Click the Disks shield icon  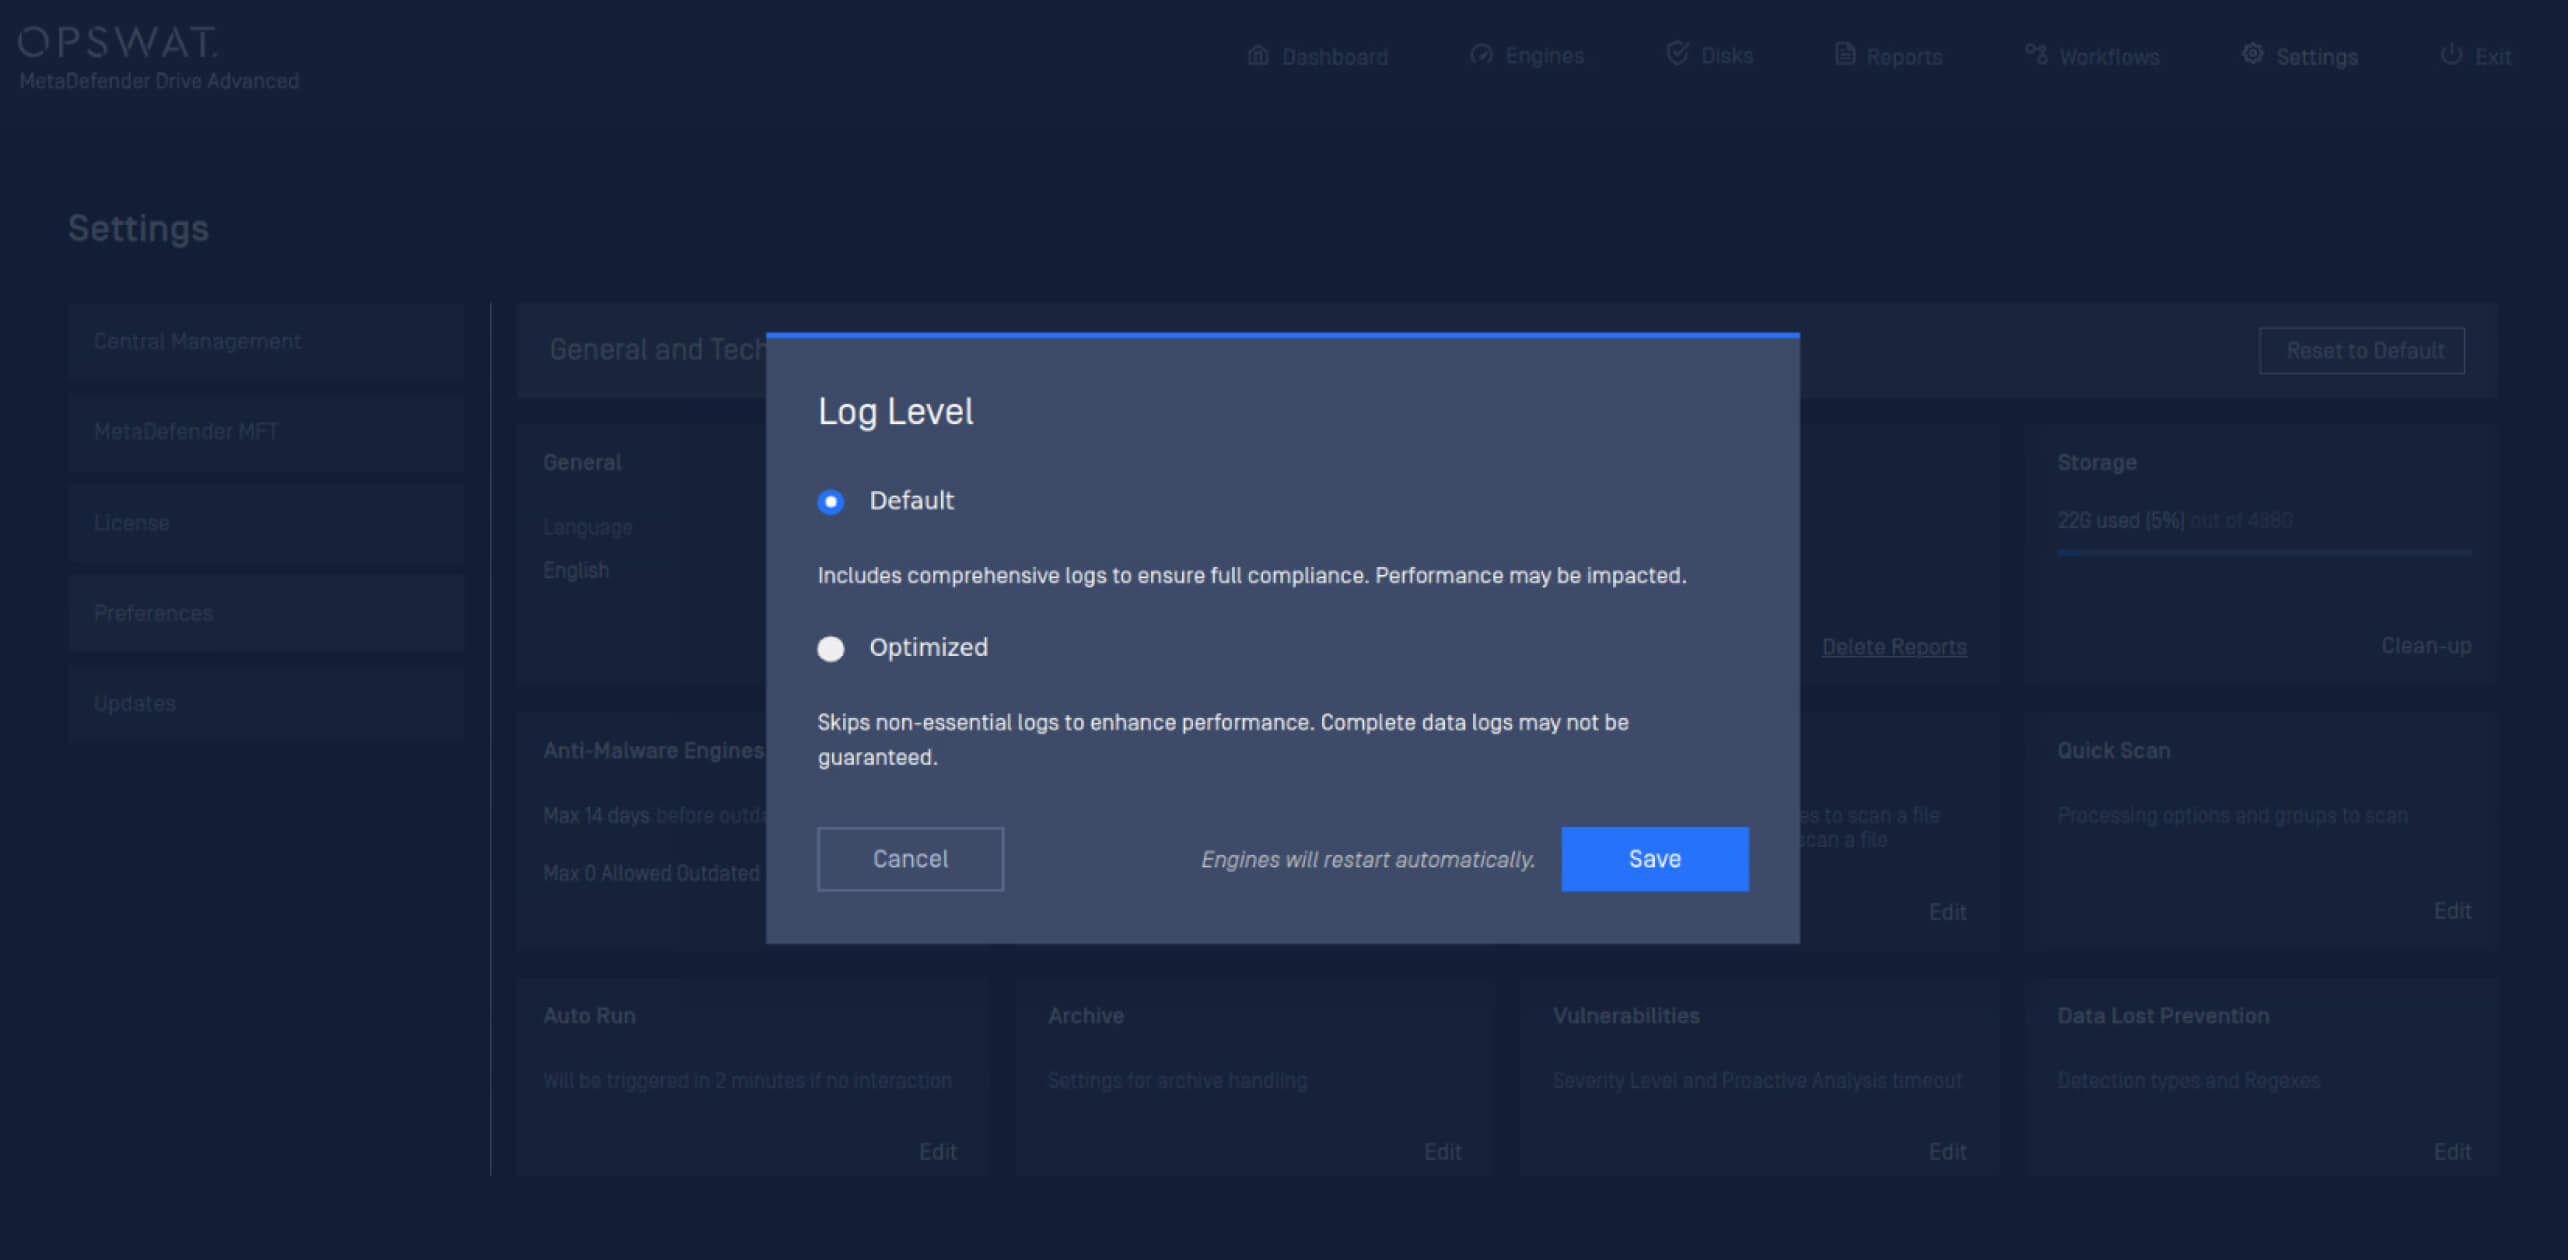1677,54
